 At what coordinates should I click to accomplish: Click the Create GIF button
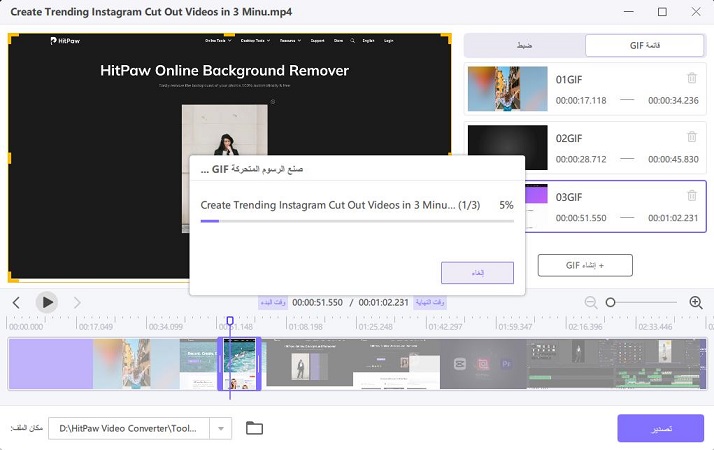pos(585,266)
